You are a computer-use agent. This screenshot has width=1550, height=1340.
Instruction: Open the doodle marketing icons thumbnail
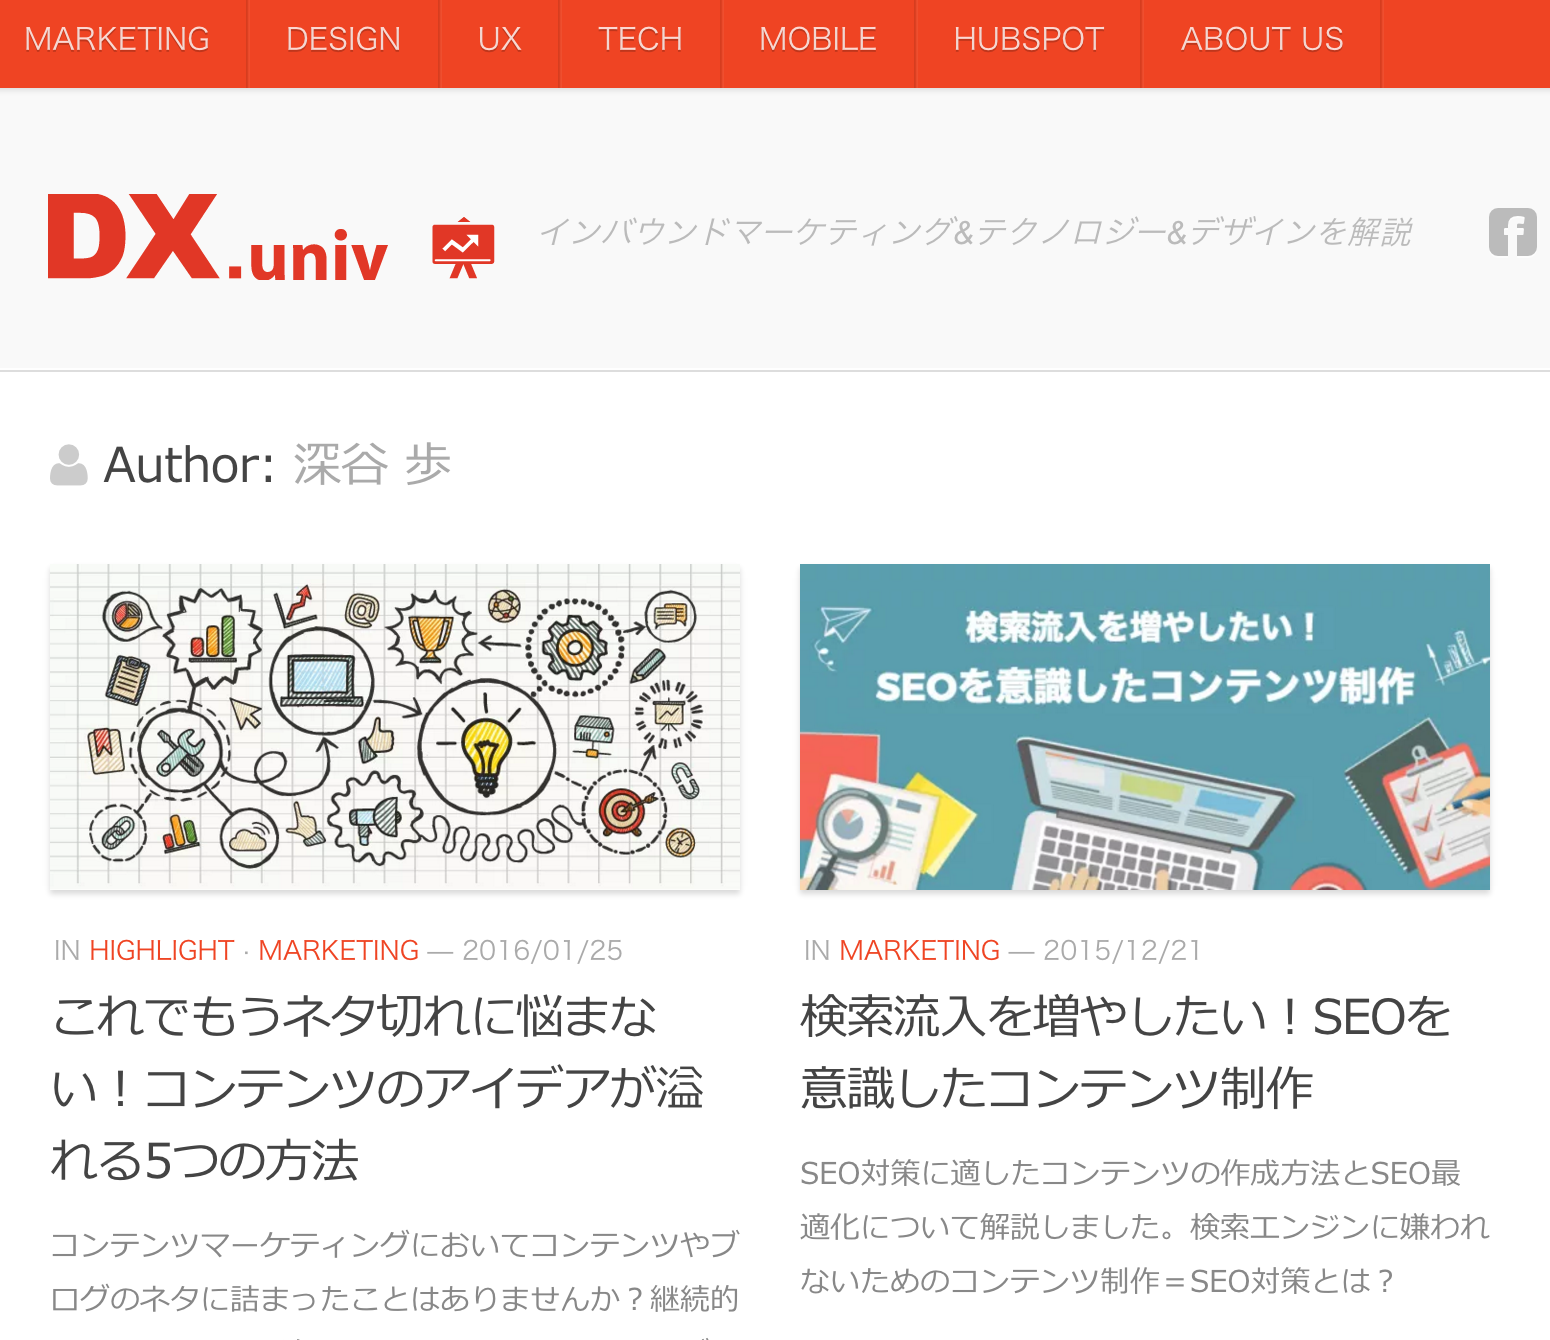395,727
